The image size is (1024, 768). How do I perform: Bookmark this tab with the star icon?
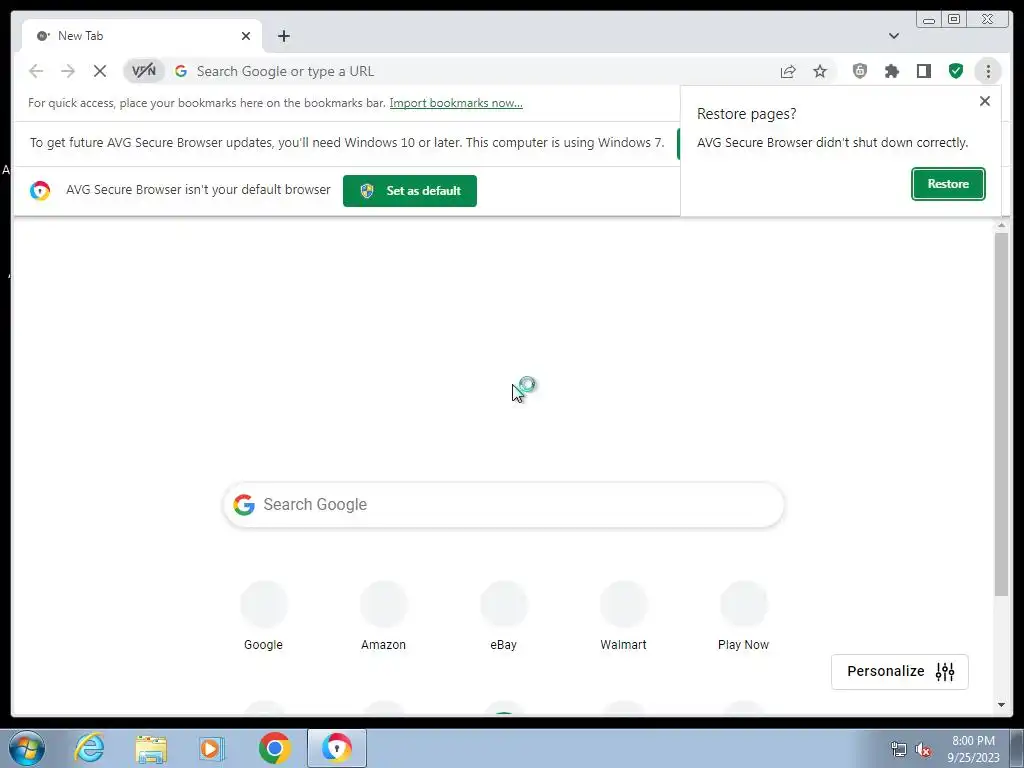pos(820,71)
